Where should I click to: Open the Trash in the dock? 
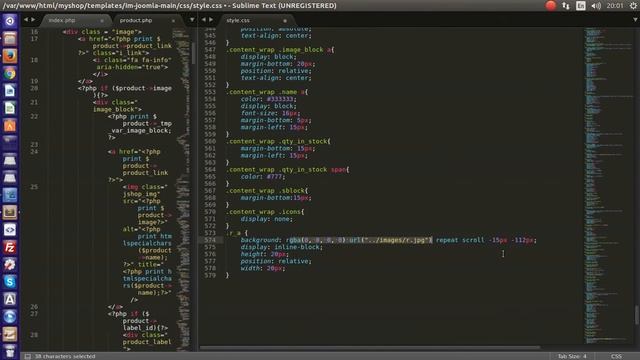point(10,351)
